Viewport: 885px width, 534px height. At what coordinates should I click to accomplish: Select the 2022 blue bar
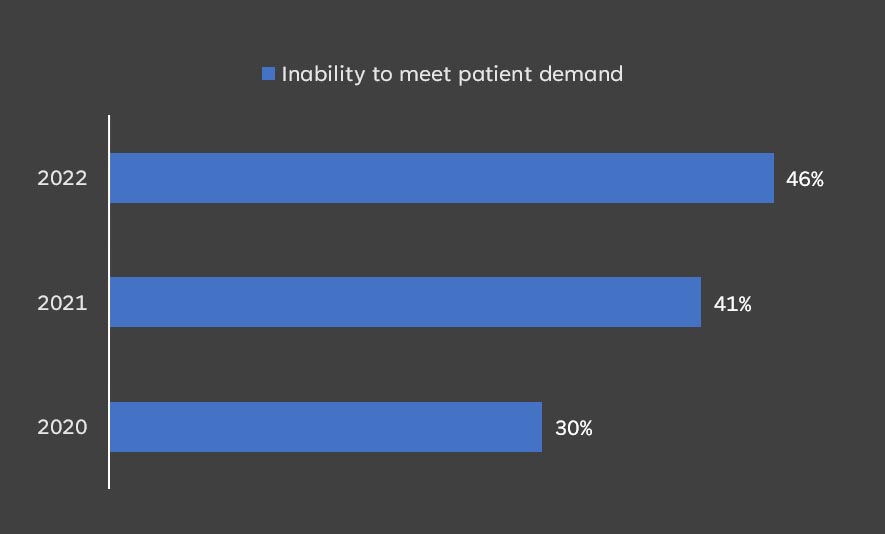(x=441, y=178)
